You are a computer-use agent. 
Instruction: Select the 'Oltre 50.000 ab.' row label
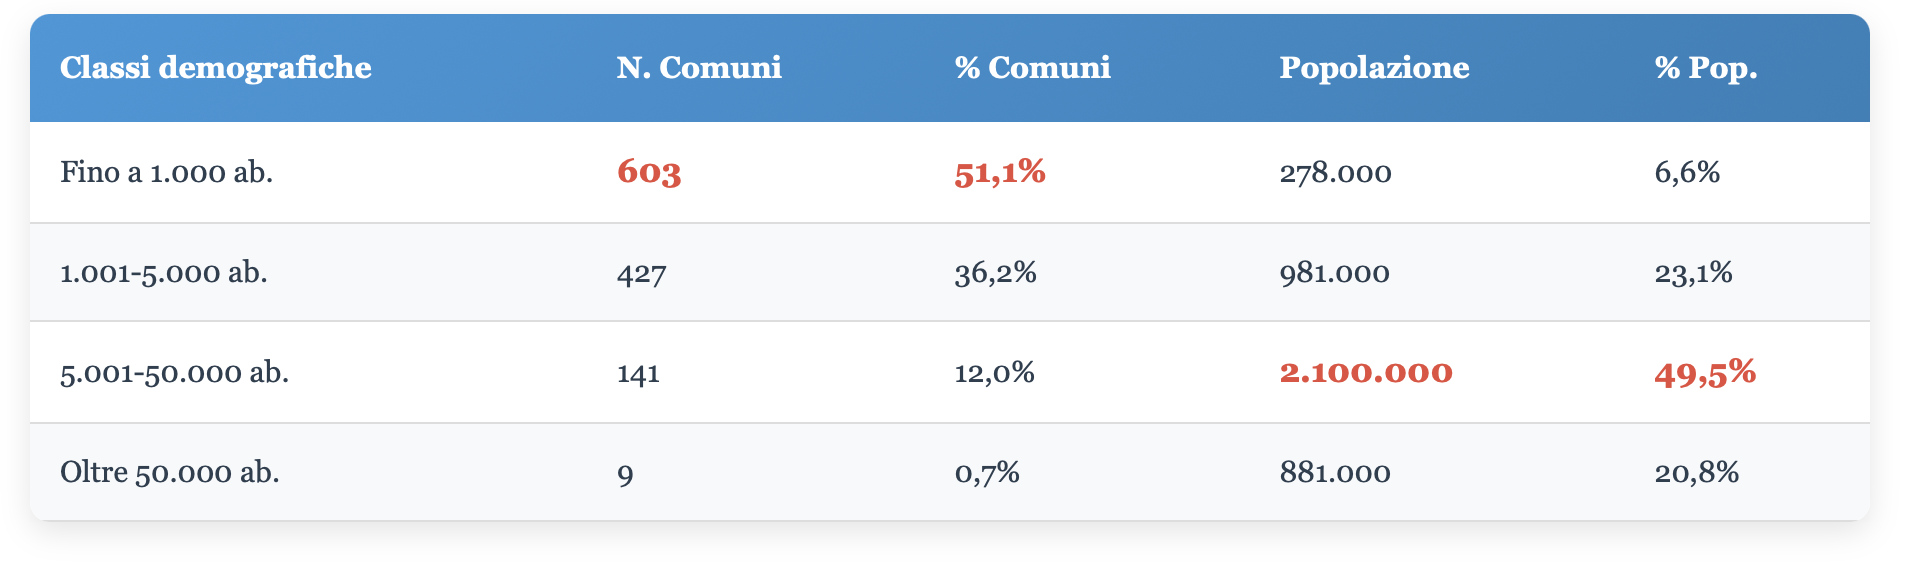169,472
